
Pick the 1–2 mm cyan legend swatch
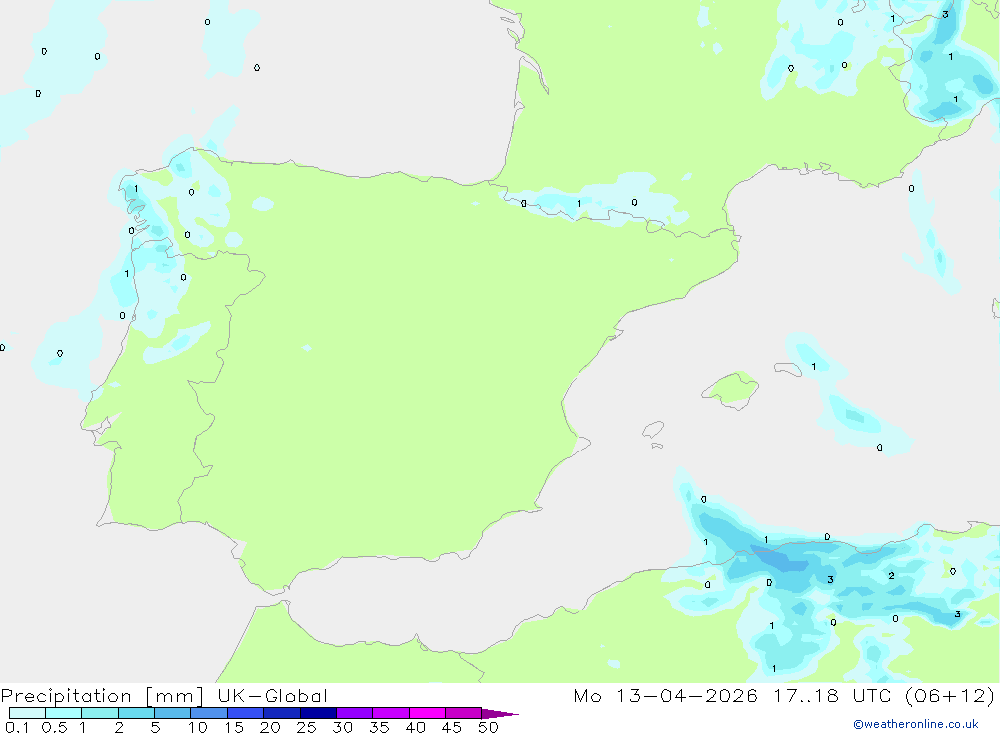[x=99, y=713]
